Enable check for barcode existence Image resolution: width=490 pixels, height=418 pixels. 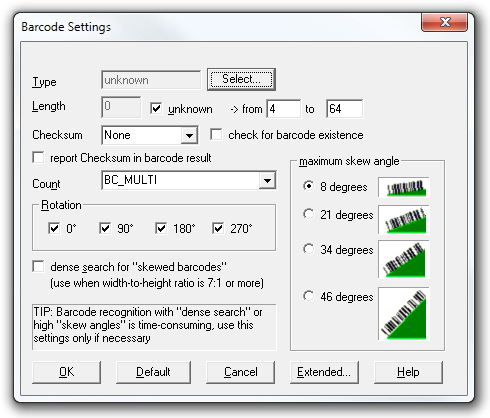click(216, 135)
